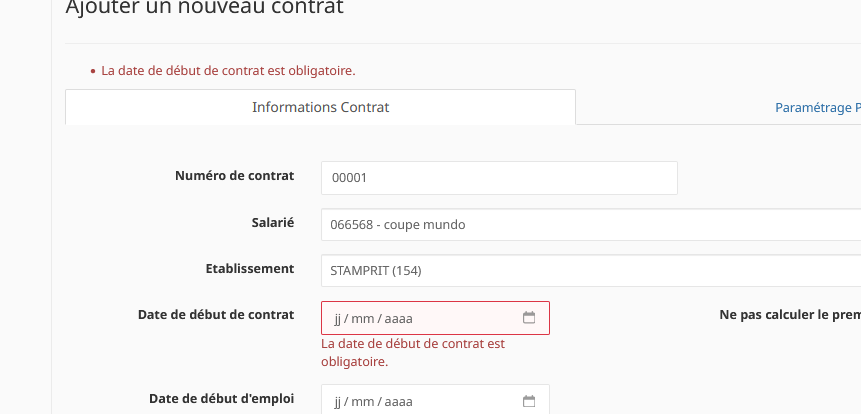Click the Date de début d'emploi label
The width and height of the screenshot is (861, 414).
coord(221,399)
